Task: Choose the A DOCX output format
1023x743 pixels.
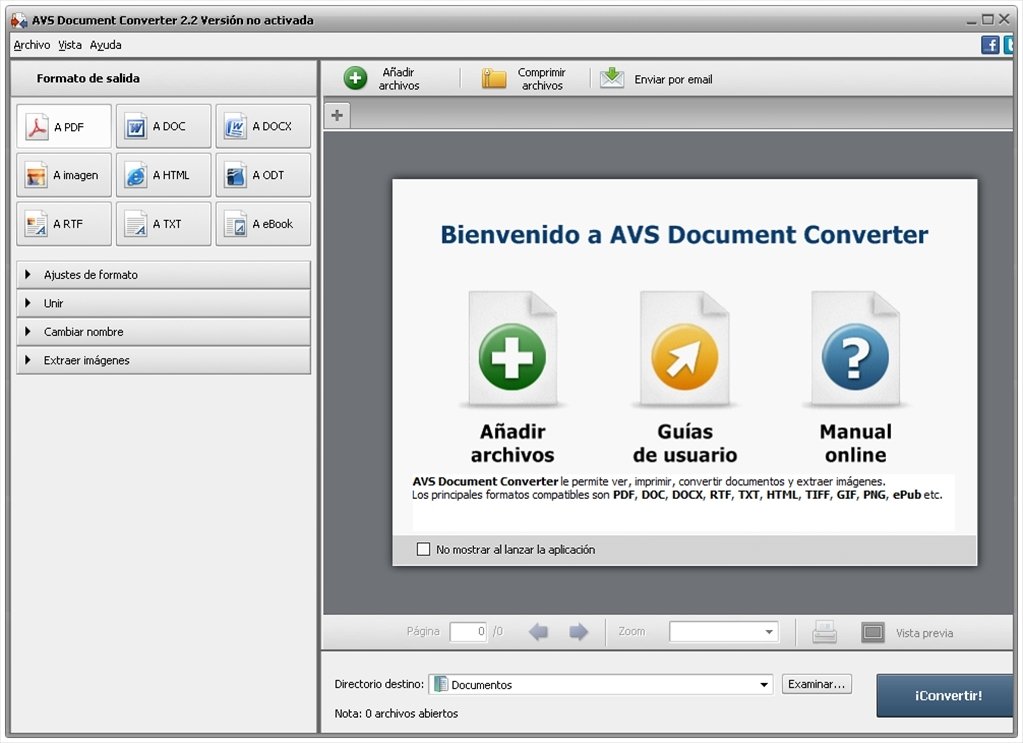Action: pos(264,127)
